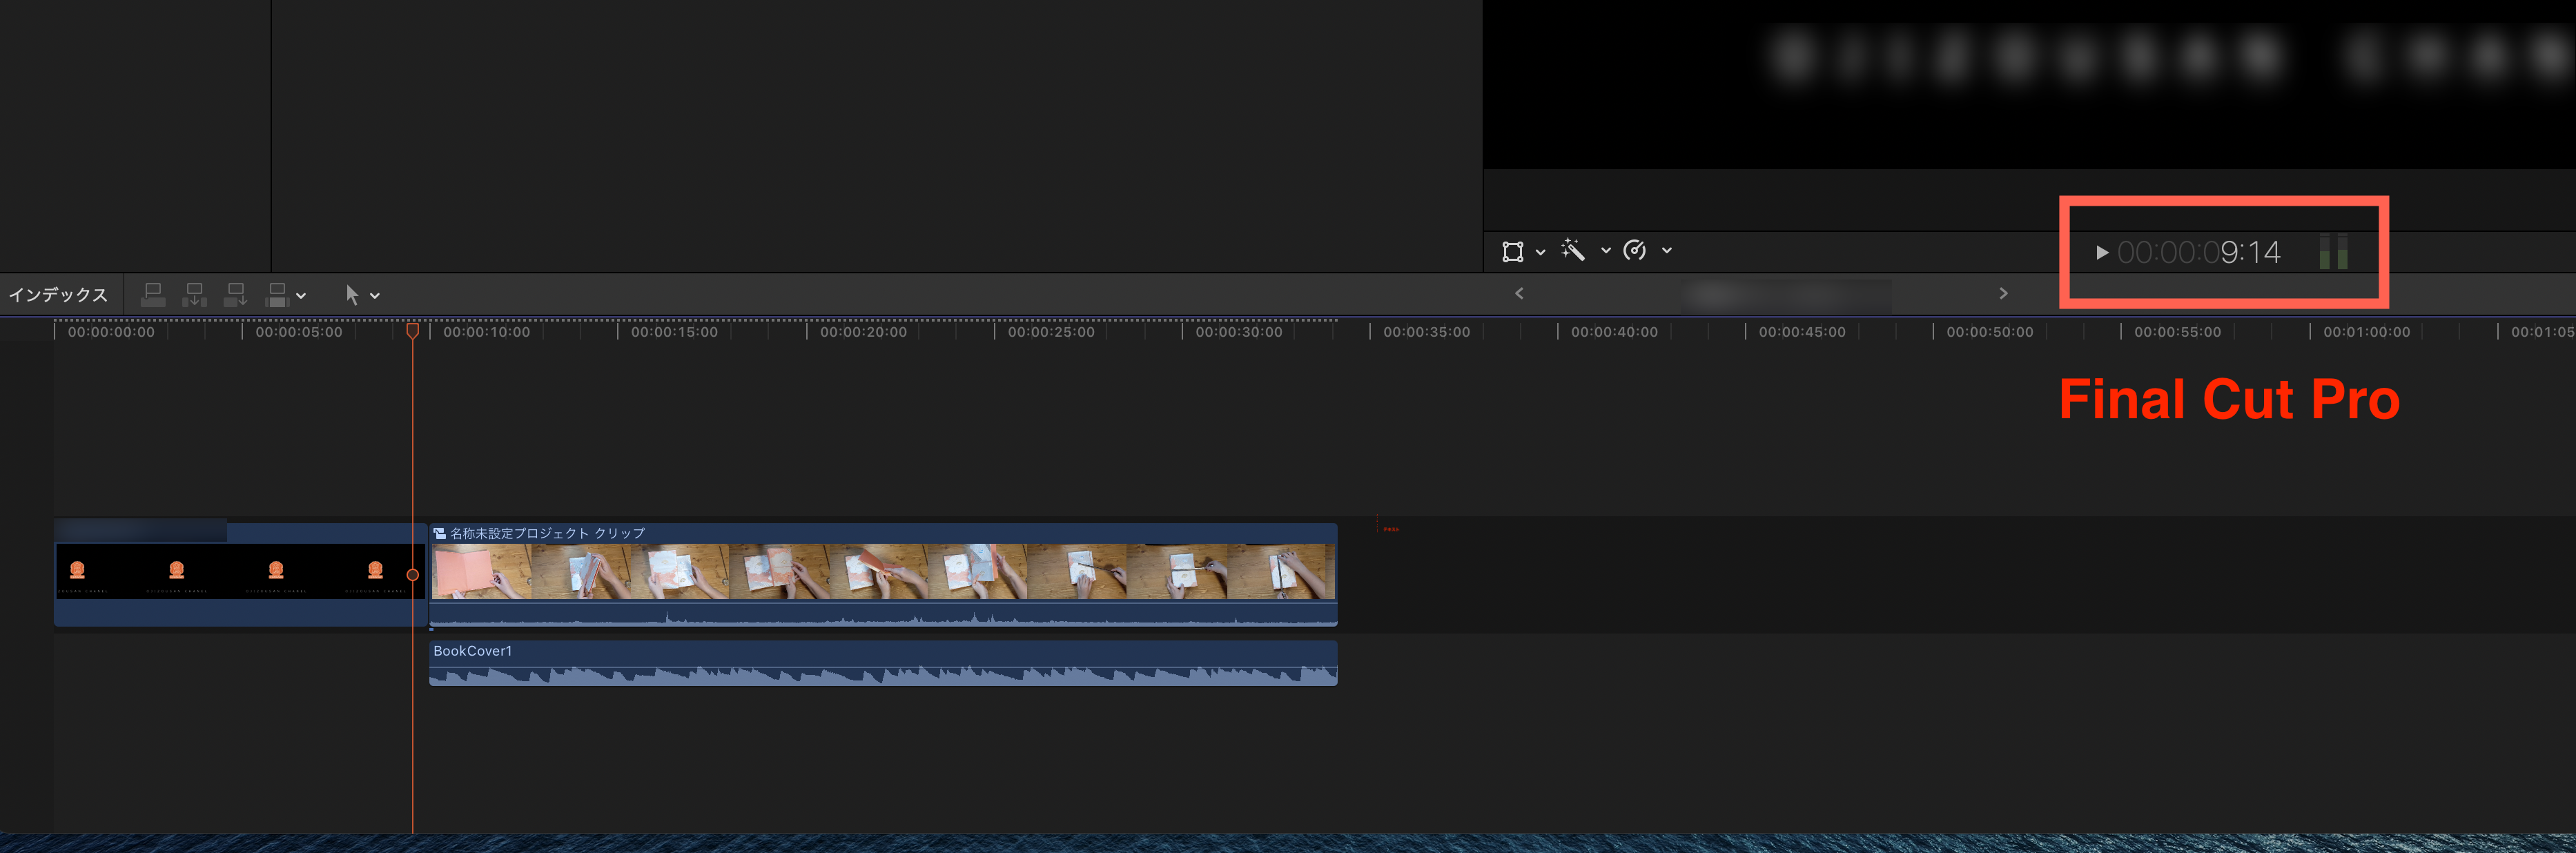This screenshot has width=2576, height=853.
Task: Go forward in timeline history with the right arrow
Action: click(x=2003, y=293)
